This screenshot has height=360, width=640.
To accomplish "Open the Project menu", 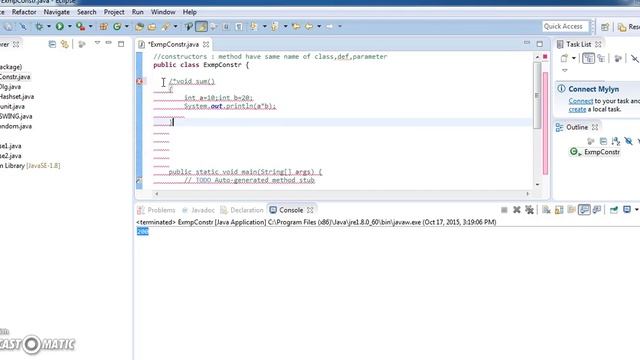I will (x=114, y=12).
